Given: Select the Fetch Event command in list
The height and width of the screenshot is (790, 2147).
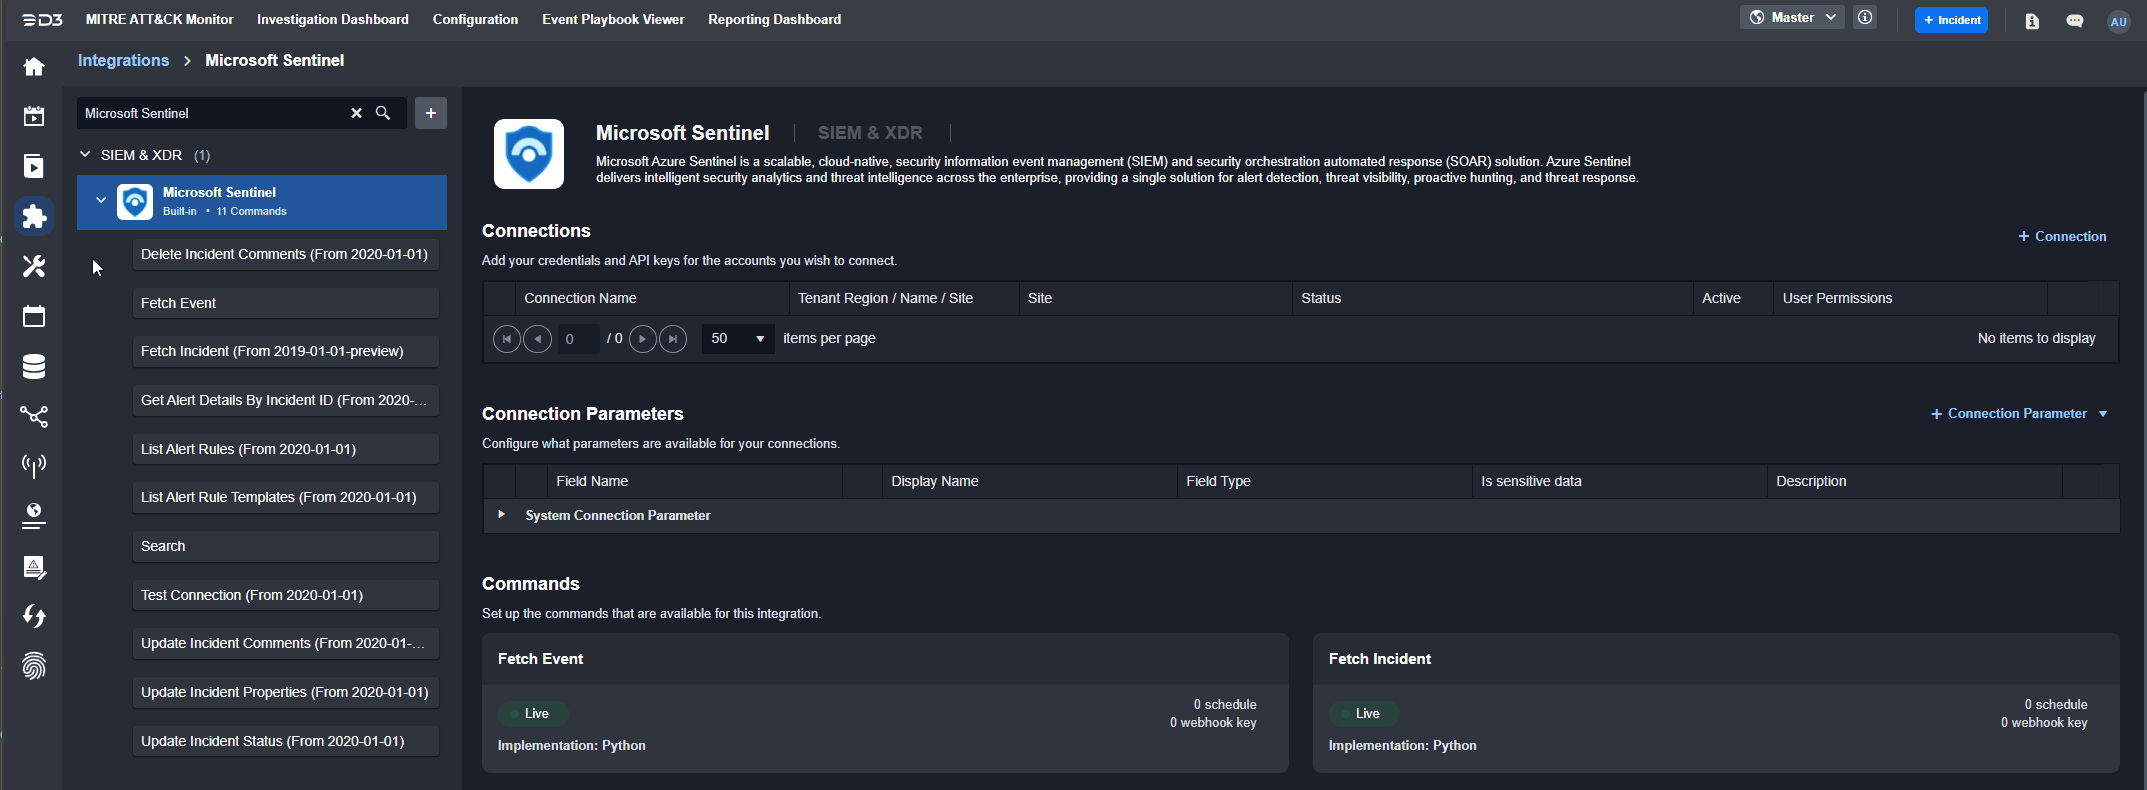Looking at the screenshot, I should coord(285,303).
